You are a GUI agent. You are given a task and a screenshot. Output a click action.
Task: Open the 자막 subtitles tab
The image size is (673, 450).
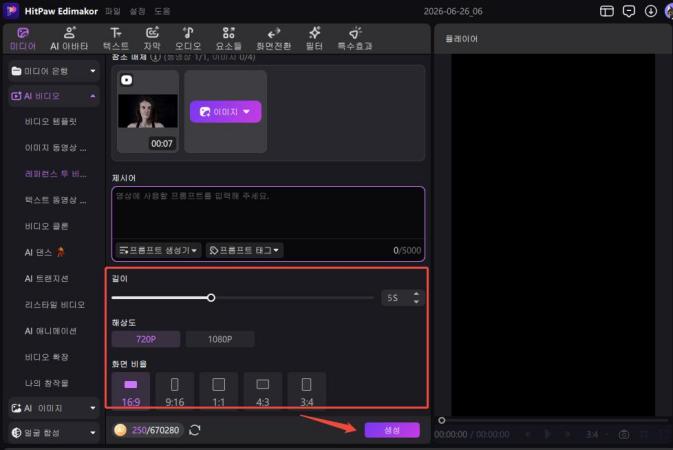pyautogui.click(x=152, y=39)
